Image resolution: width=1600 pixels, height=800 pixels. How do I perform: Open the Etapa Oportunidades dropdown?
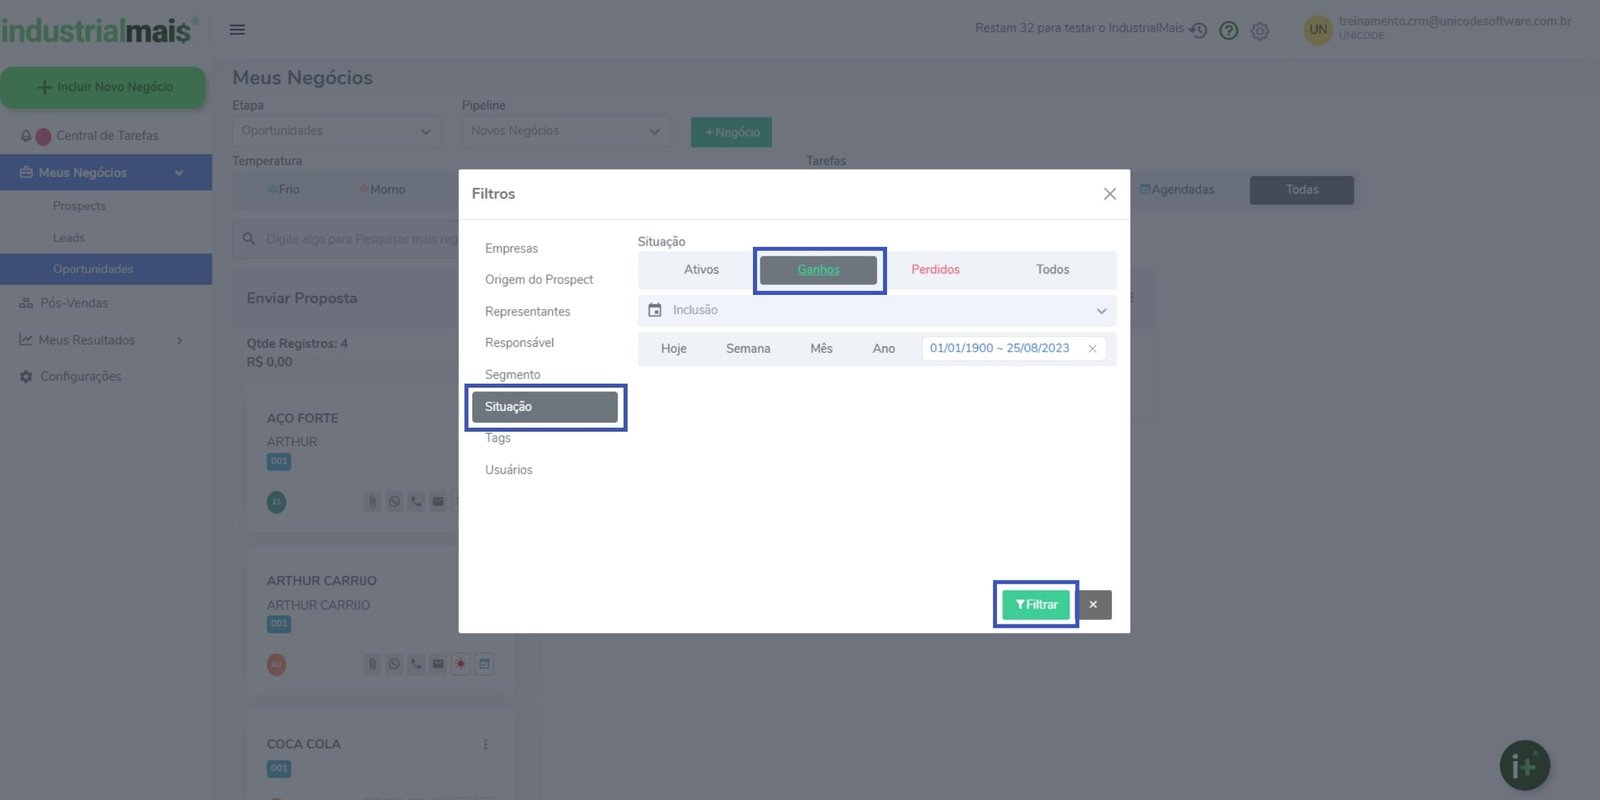tap(336, 131)
